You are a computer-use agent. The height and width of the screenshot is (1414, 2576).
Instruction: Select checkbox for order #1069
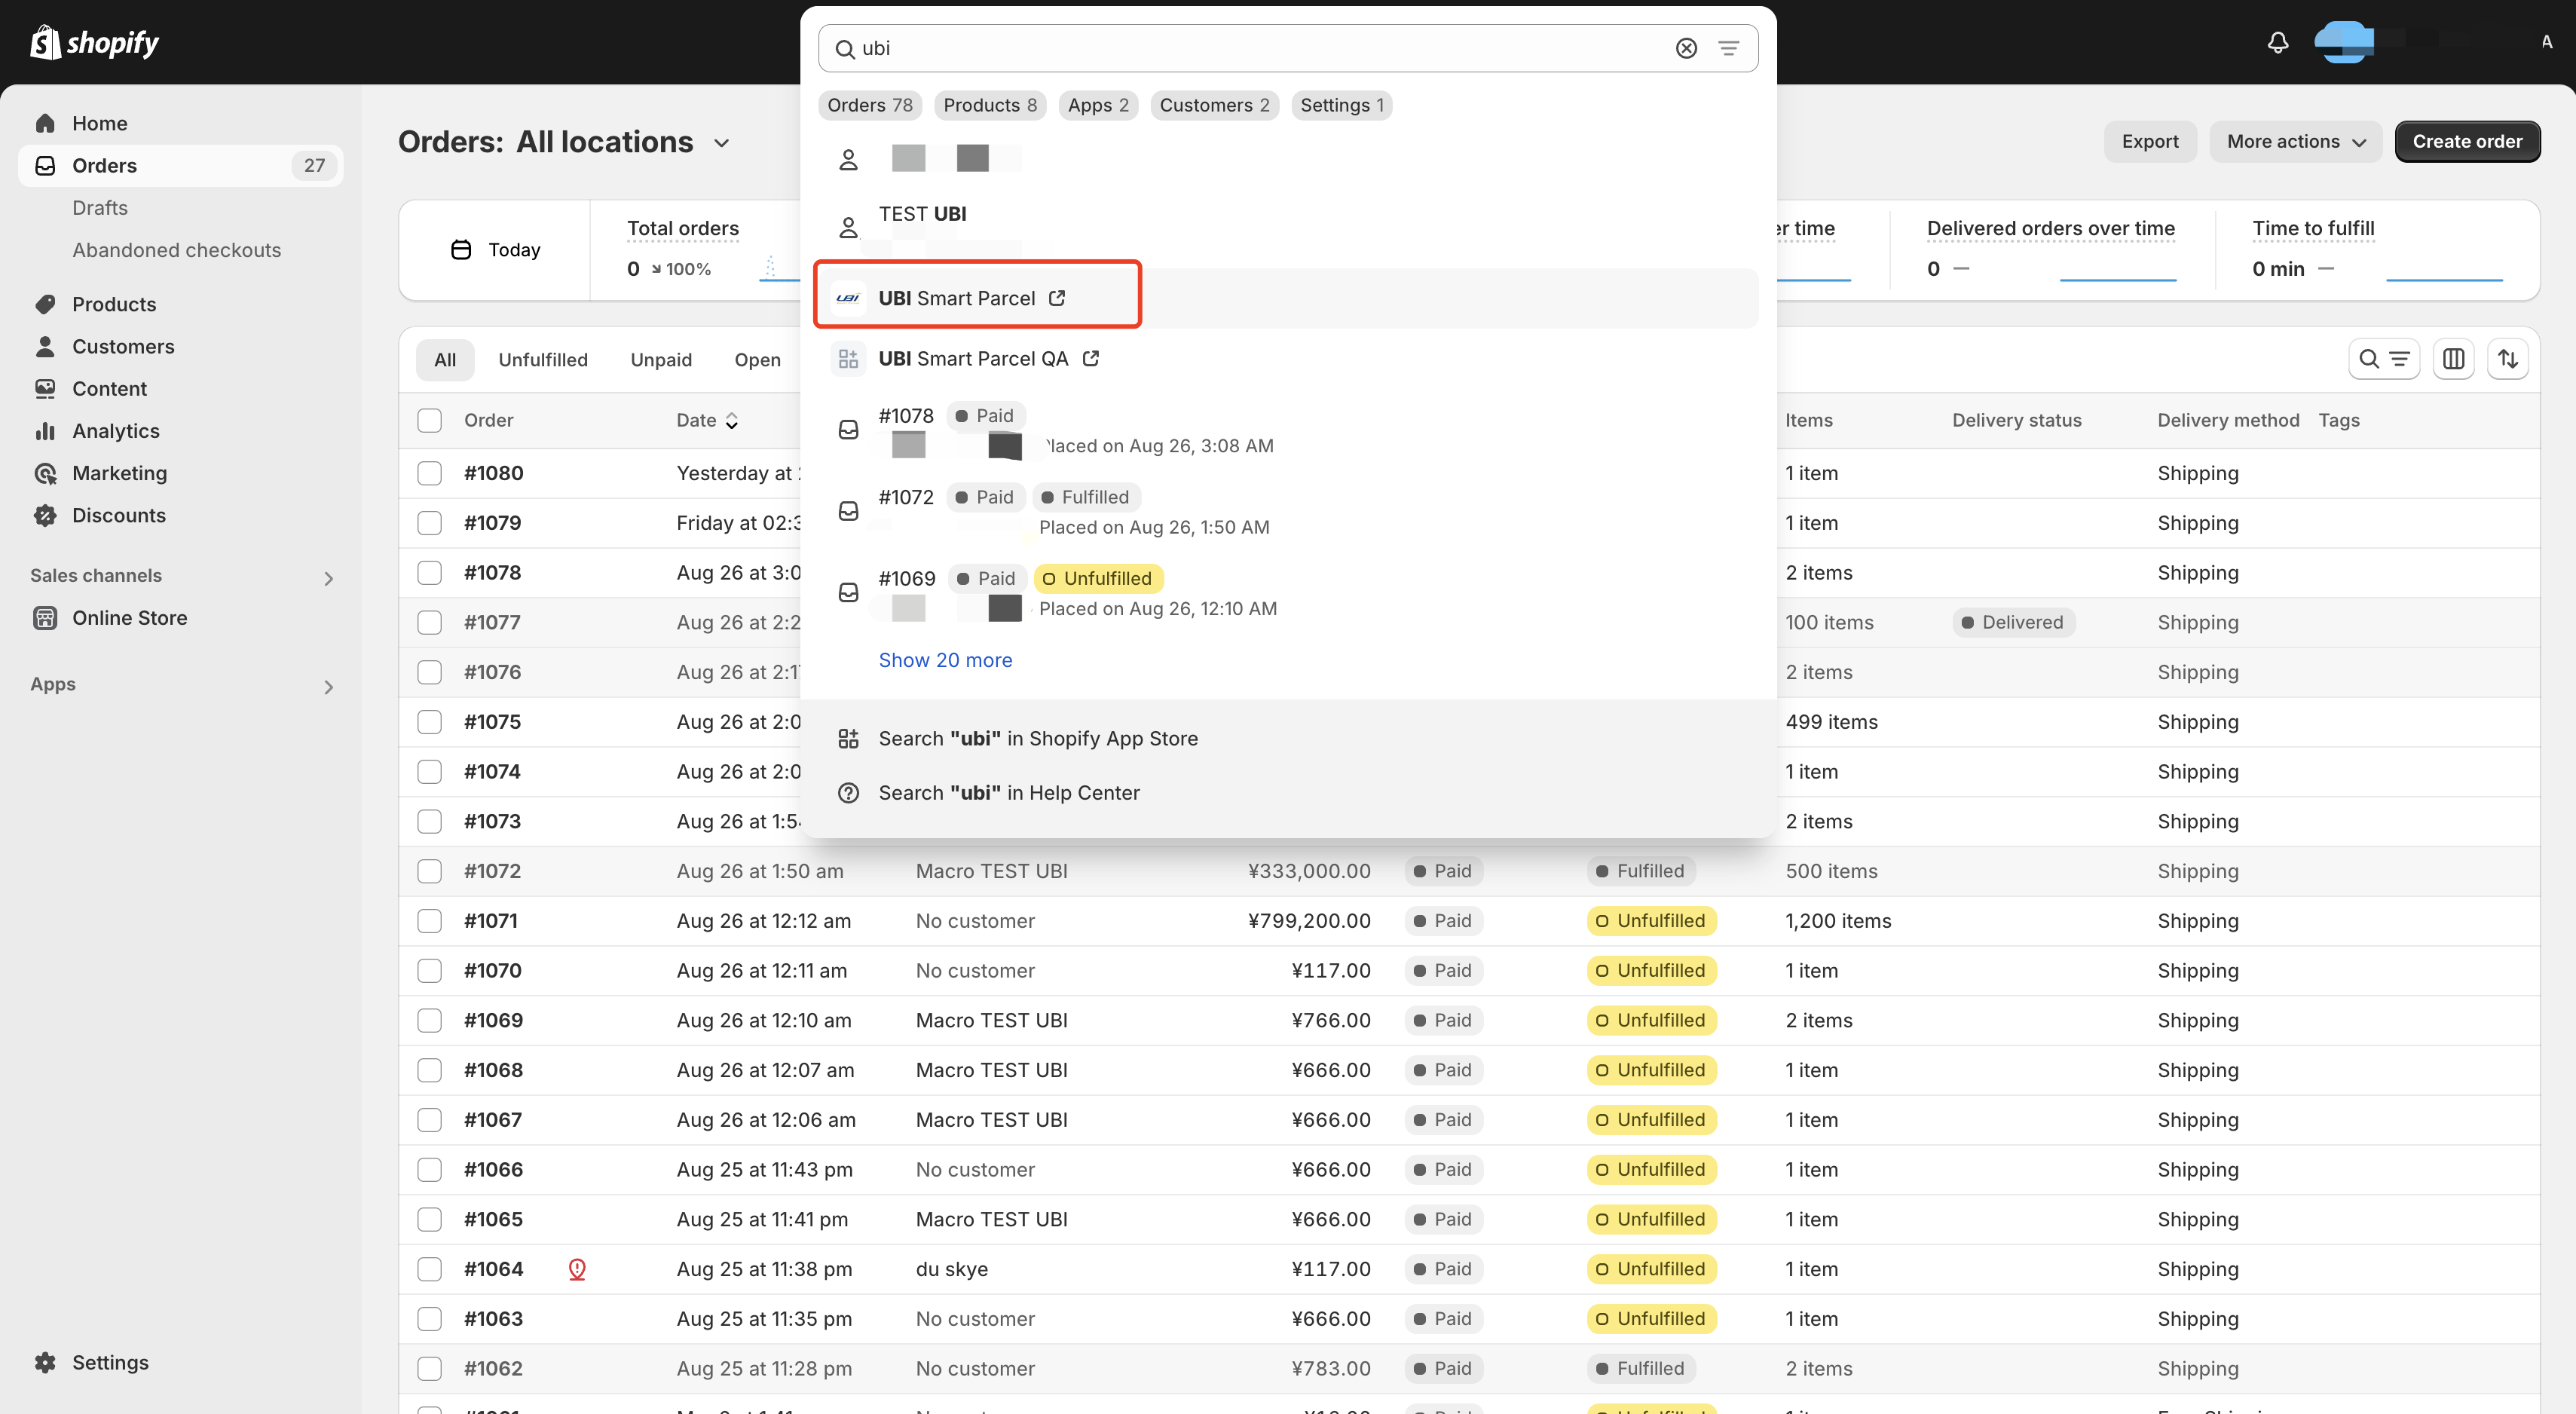tap(429, 1020)
